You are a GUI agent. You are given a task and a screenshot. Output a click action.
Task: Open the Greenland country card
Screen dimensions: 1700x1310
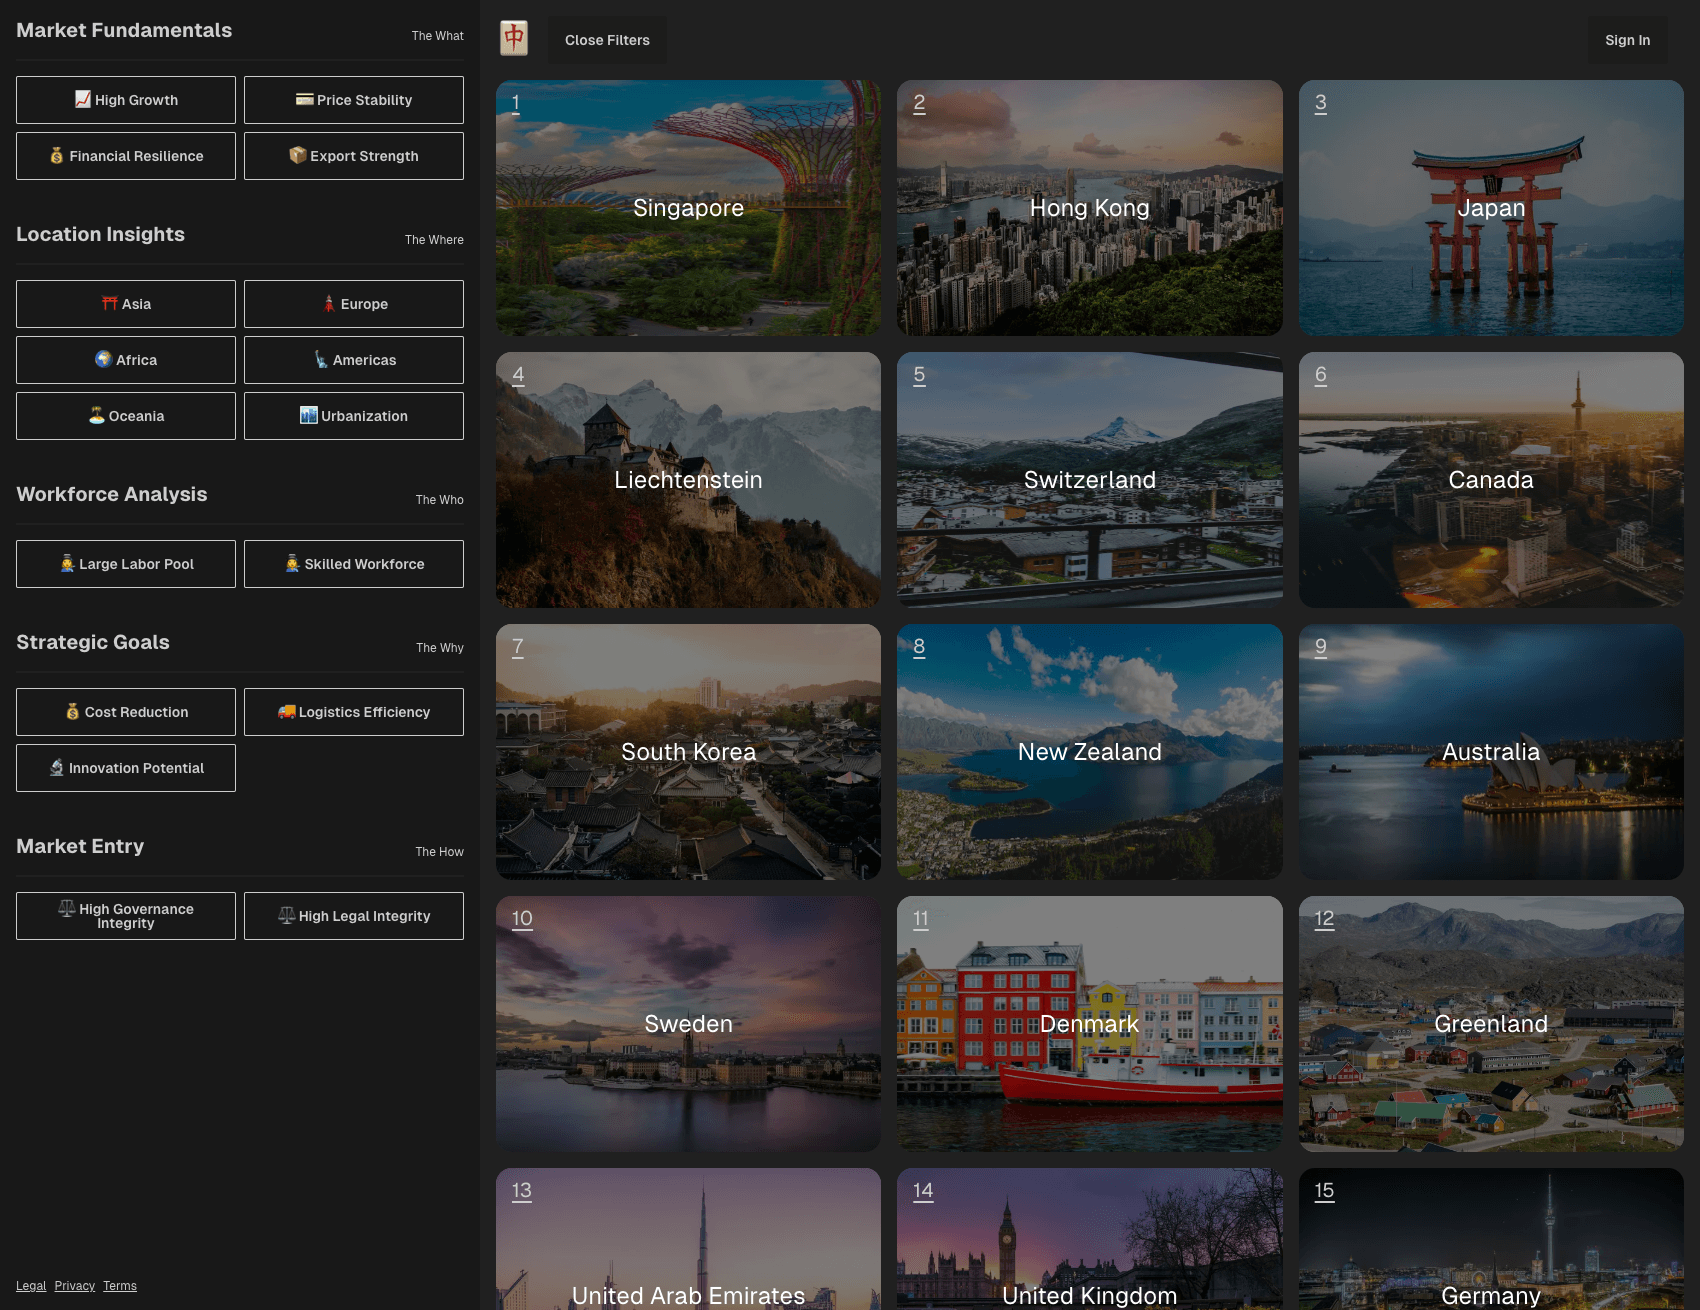(x=1491, y=1024)
